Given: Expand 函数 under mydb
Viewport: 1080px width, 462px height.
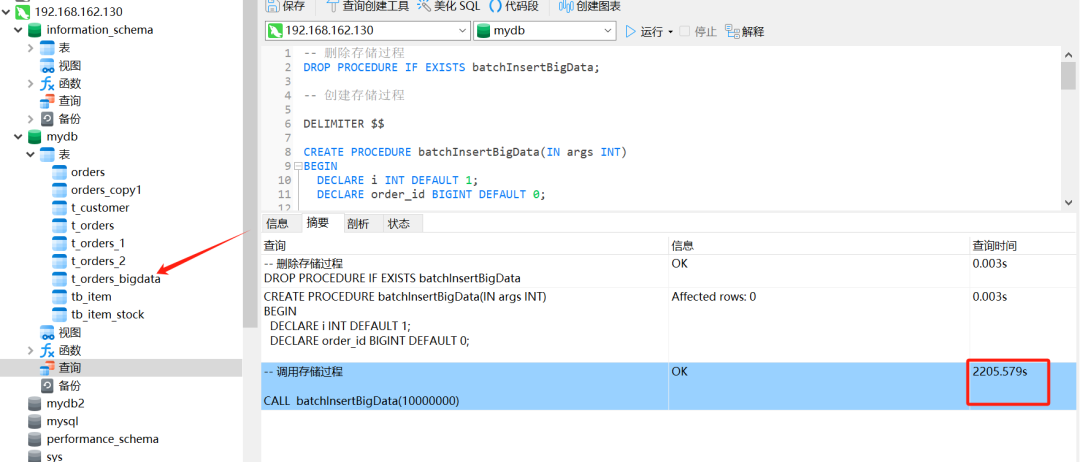Looking at the screenshot, I should click(30, 350).
